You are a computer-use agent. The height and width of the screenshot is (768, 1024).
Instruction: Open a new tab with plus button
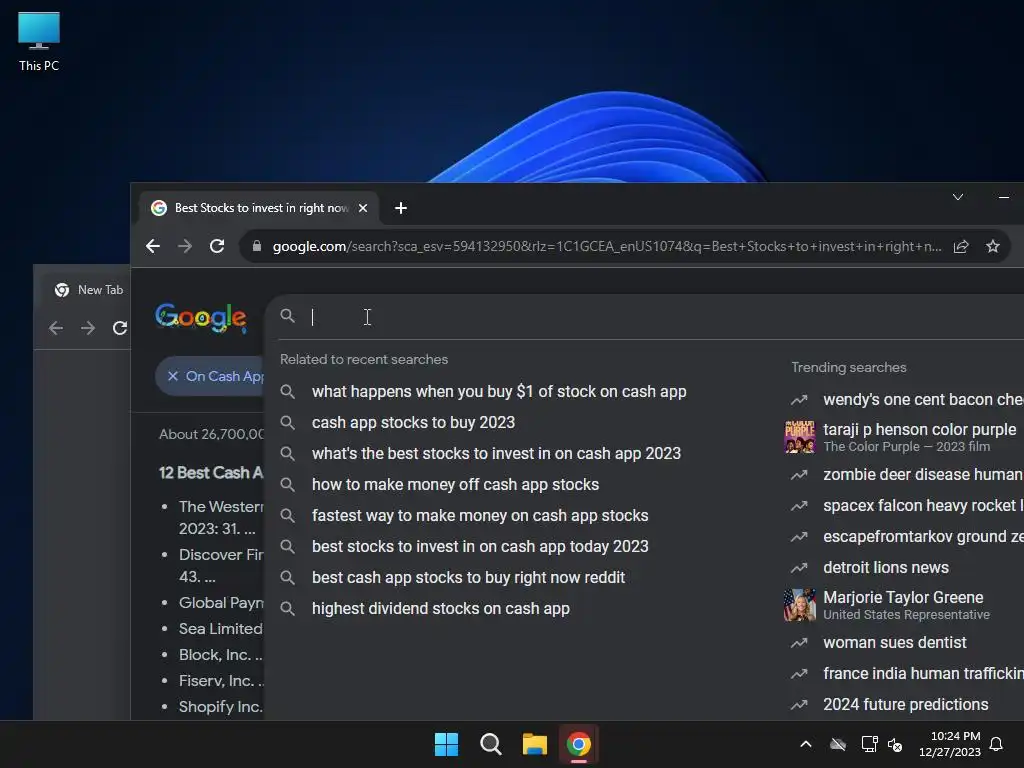(x=401, y=208)
